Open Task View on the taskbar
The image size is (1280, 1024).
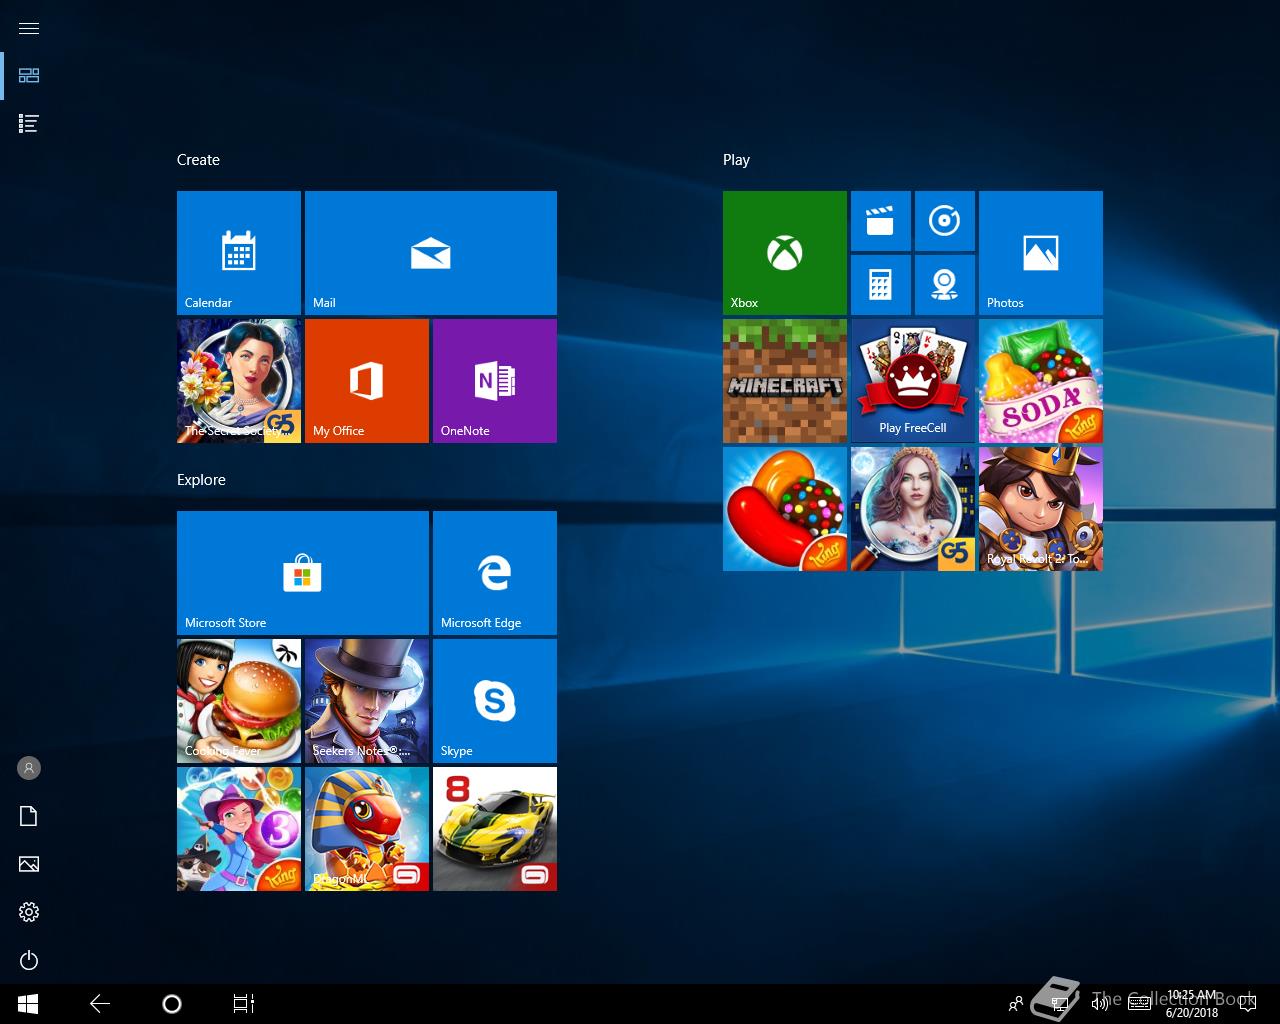click(x=244, y=1004)
